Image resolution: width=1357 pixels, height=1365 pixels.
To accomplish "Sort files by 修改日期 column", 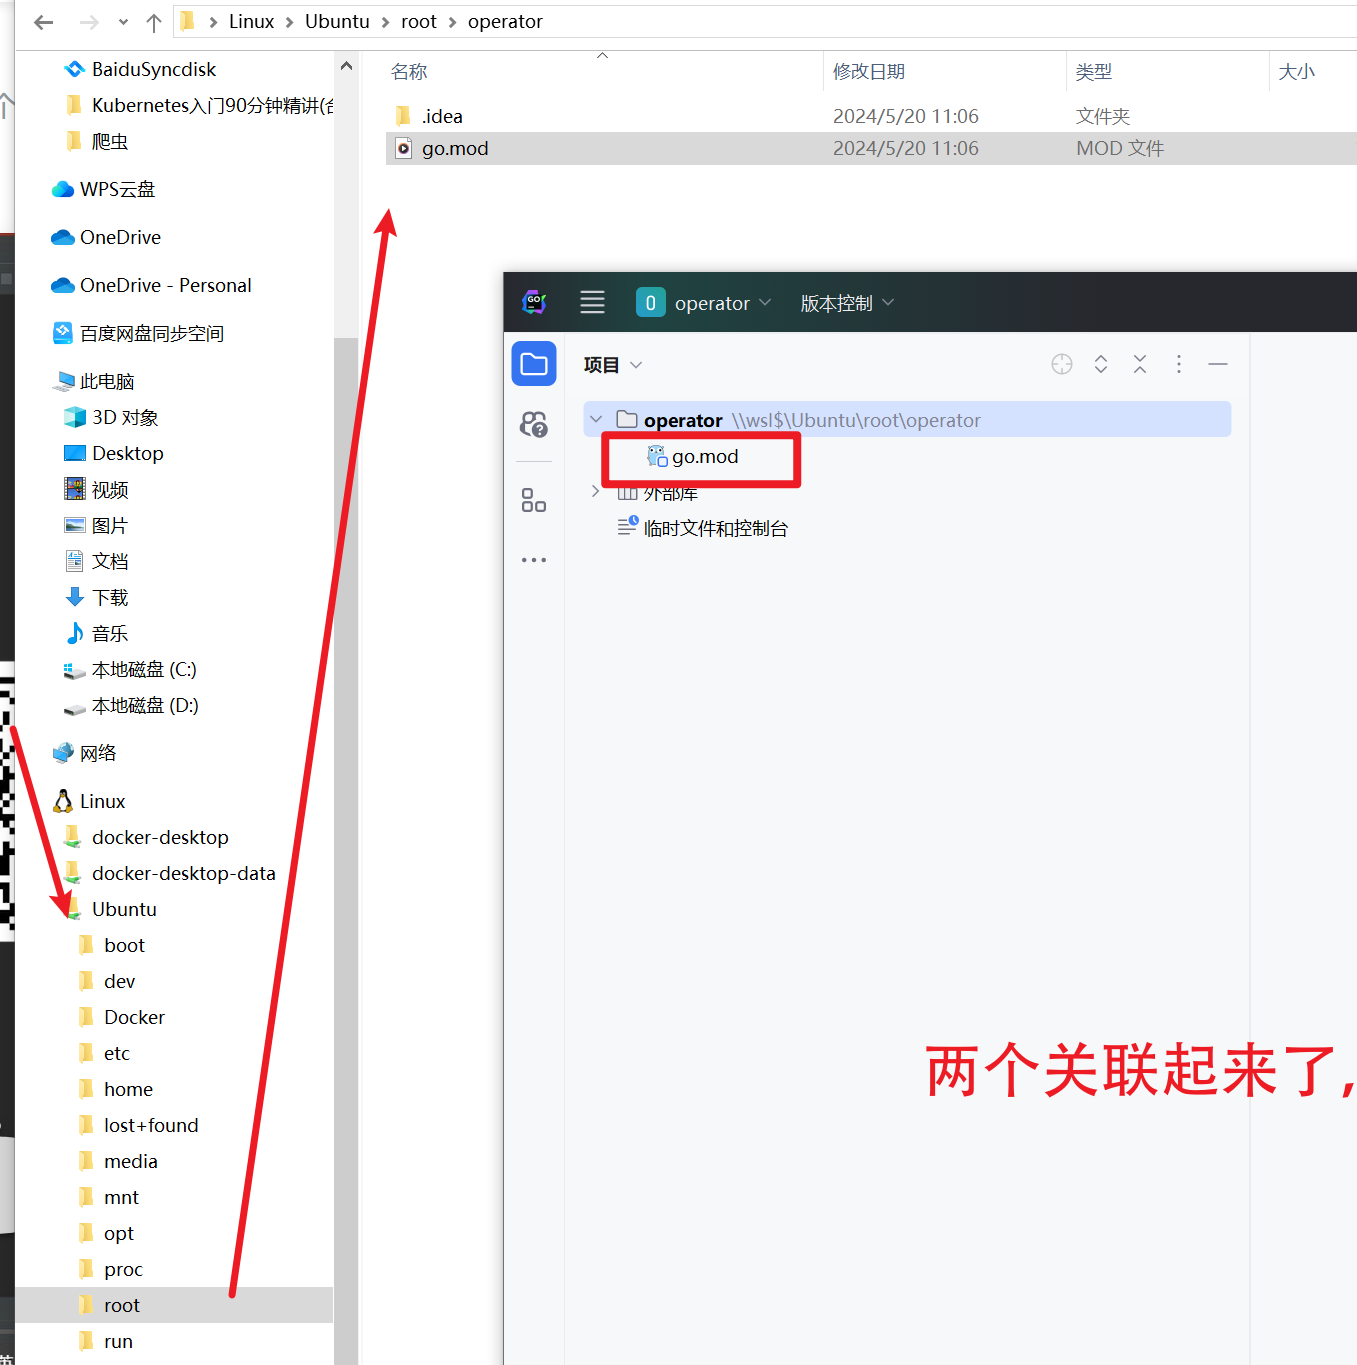I will (x=868, y=71).
